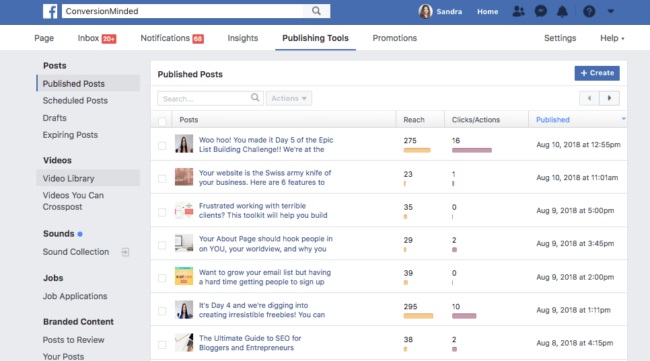Click the Create button
650x361 pixels.
click(x=597, y=73)
